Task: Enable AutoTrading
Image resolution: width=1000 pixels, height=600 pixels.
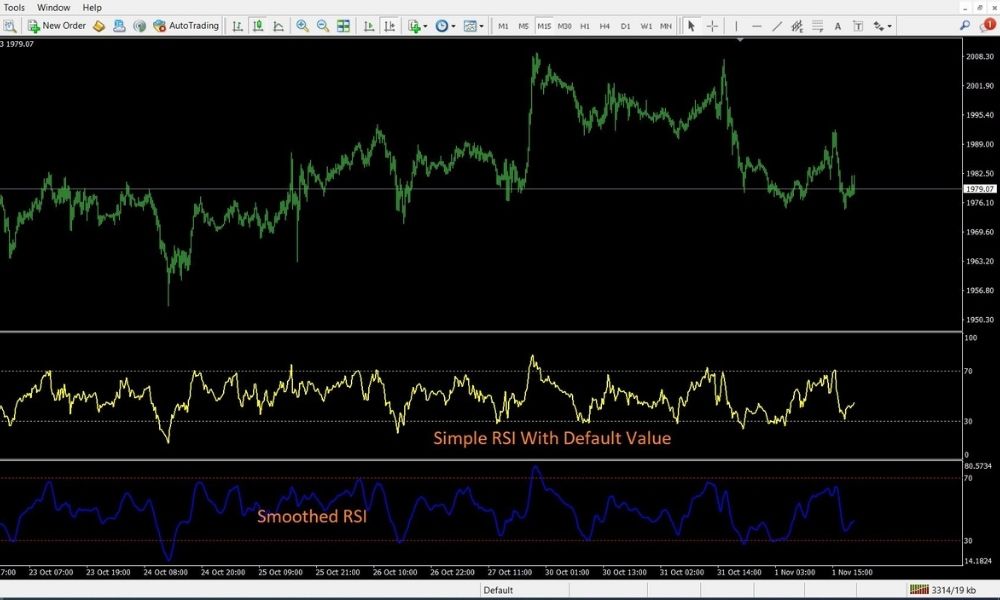Action: [185, 25]
